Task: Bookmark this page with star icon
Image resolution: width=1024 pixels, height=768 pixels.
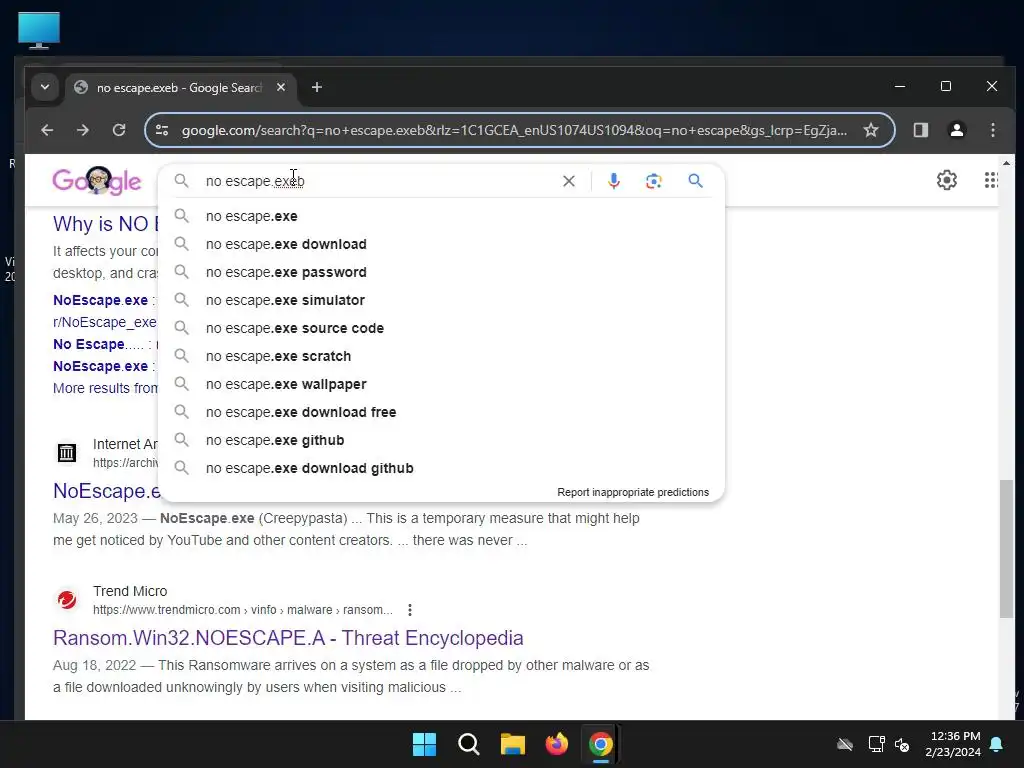Action: [871, 130]
